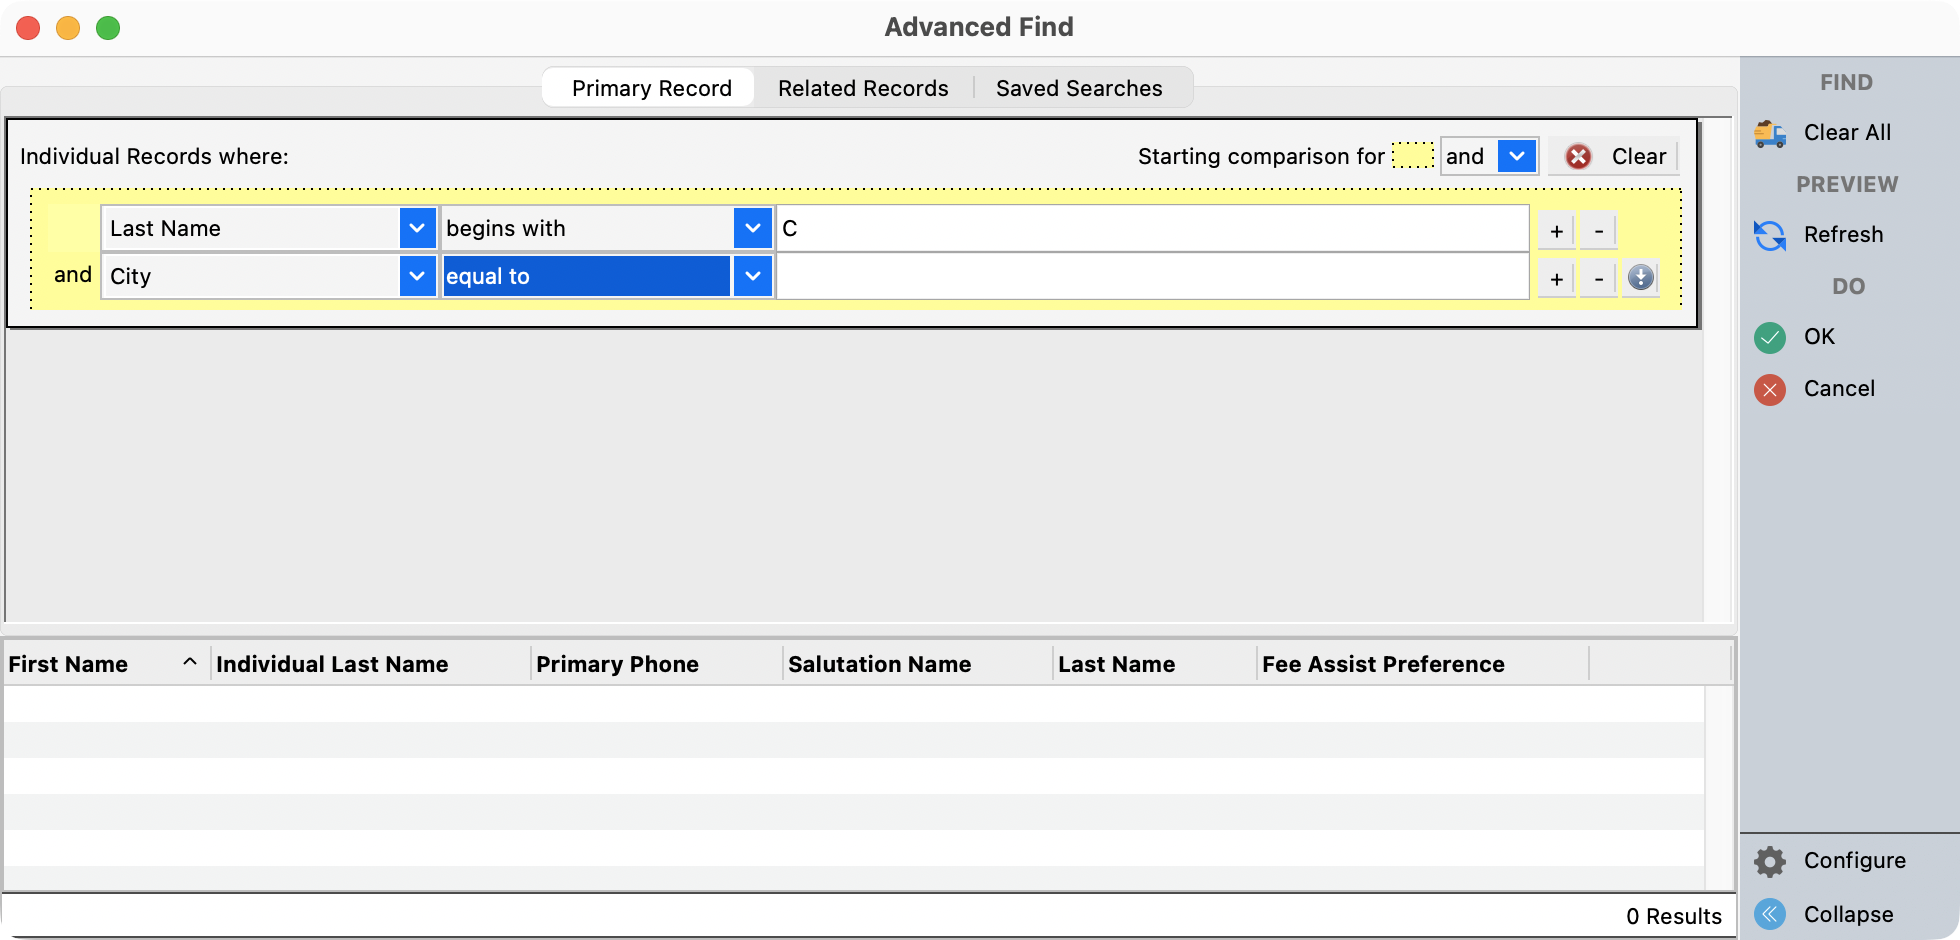Click the Cancel label
The height and width of the screenshot is (940, 1960).
tap(1839, 388)
